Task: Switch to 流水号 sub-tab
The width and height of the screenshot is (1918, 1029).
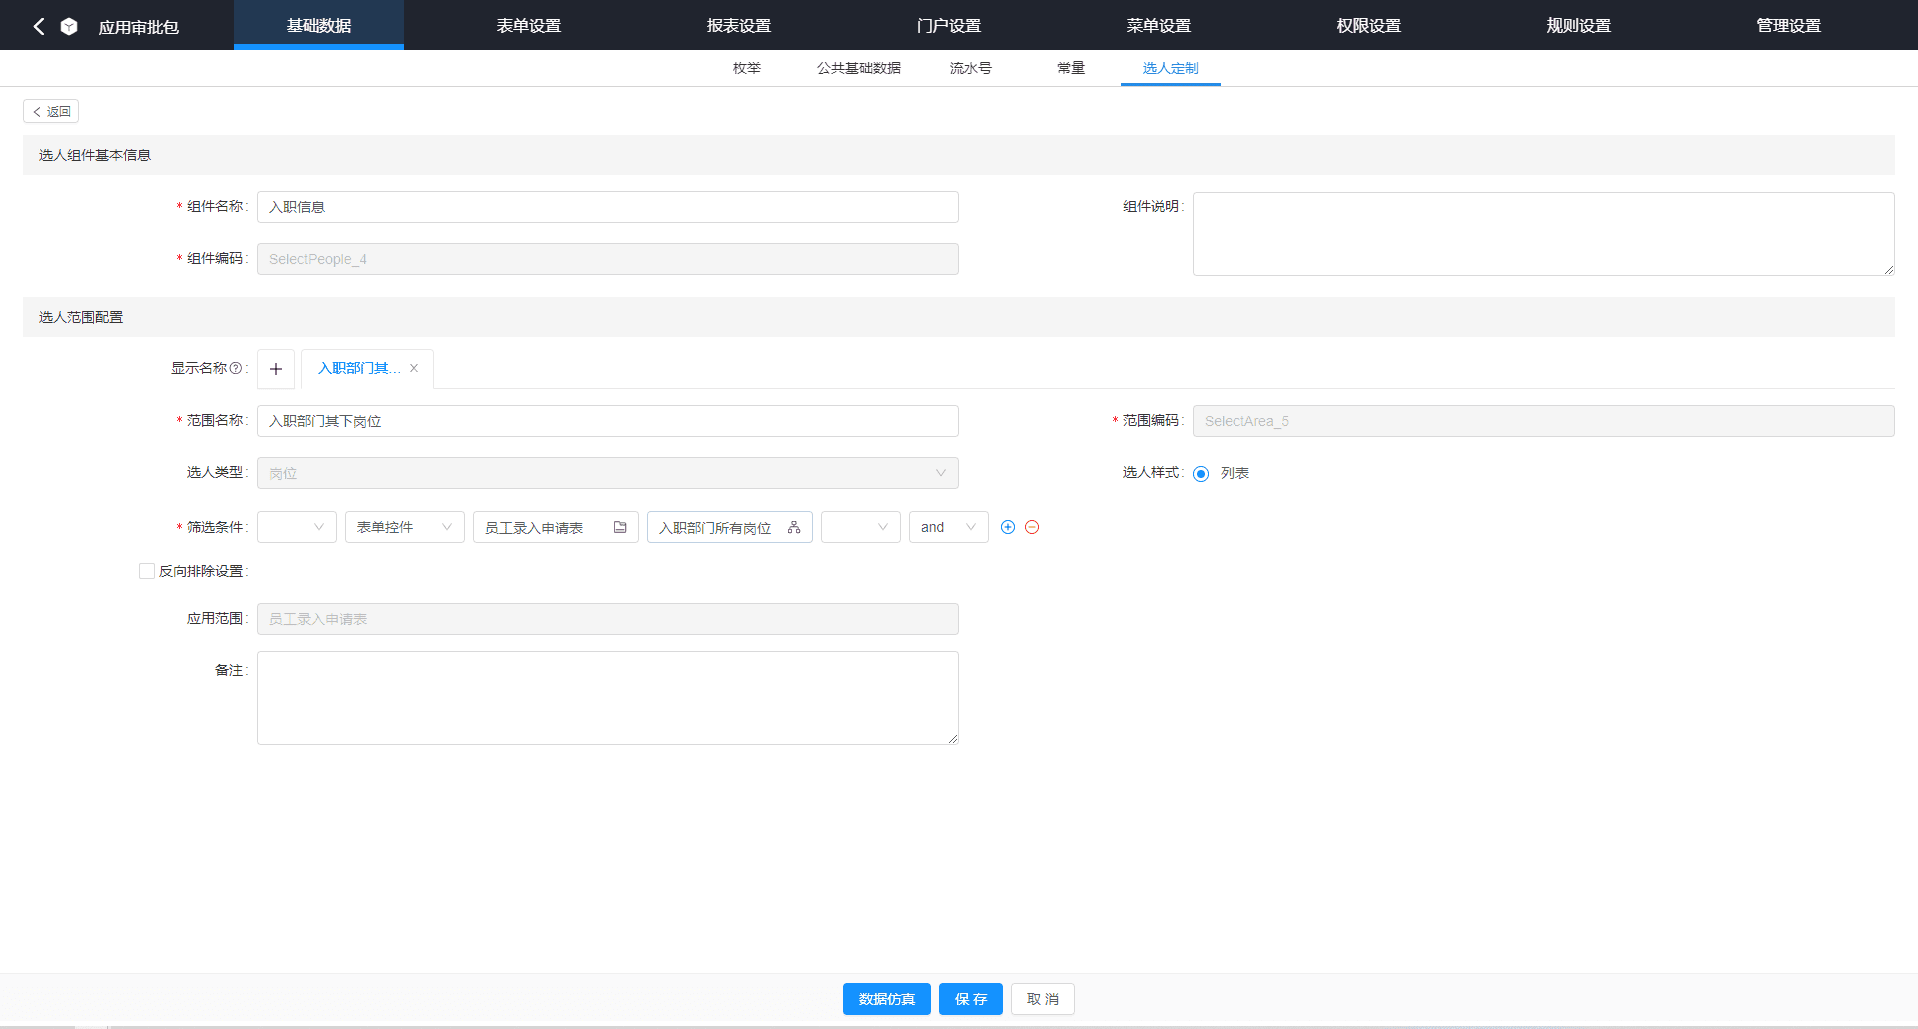Action: tap(971, 68)
